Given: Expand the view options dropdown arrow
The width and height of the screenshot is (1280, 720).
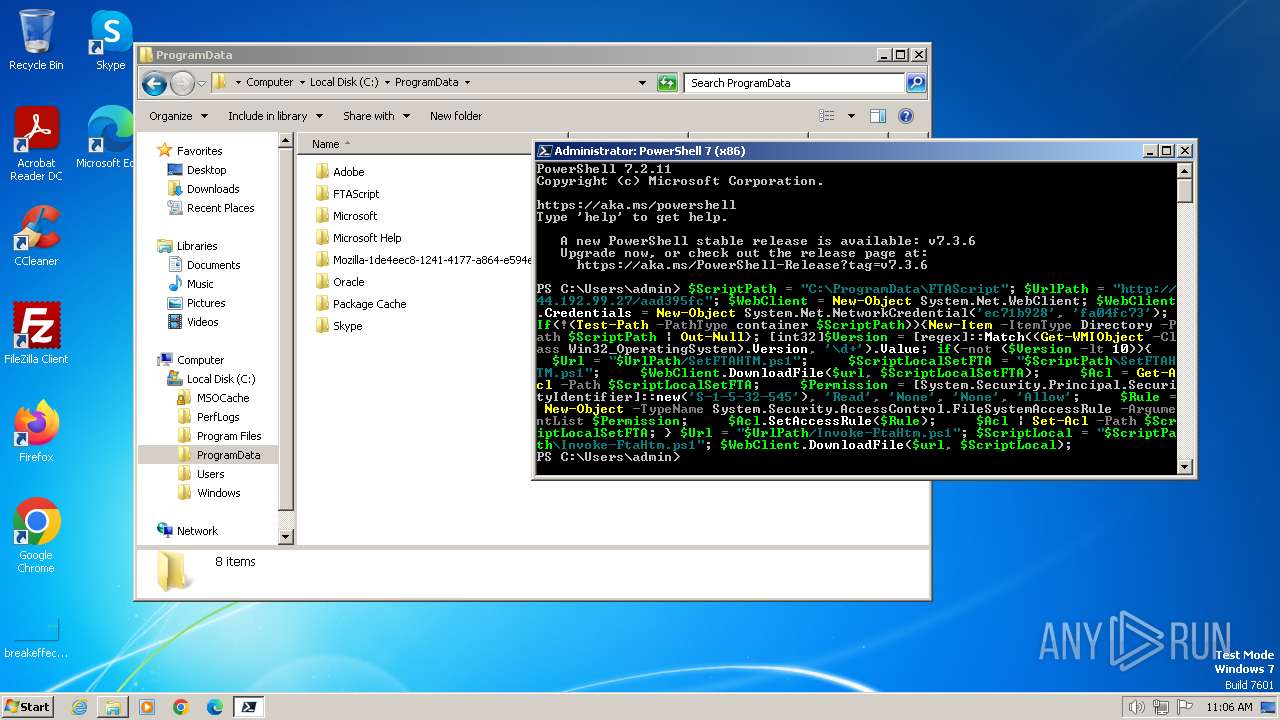Looking at the screenshot, I should coord(851,116).
